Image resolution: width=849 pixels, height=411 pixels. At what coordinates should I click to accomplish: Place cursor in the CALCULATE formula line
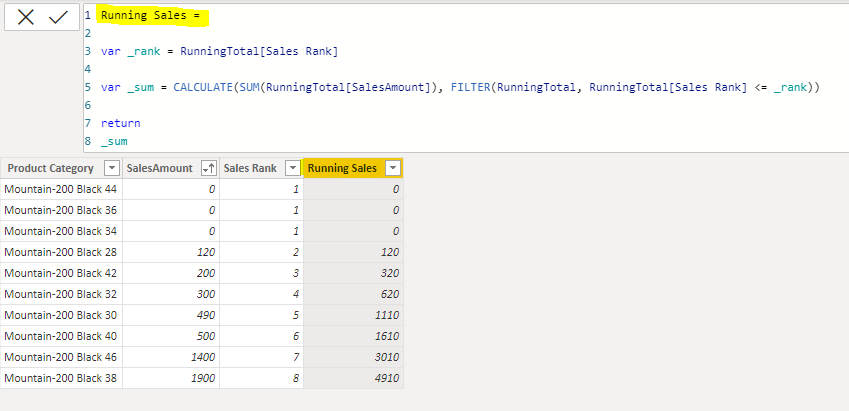point(460,87)
